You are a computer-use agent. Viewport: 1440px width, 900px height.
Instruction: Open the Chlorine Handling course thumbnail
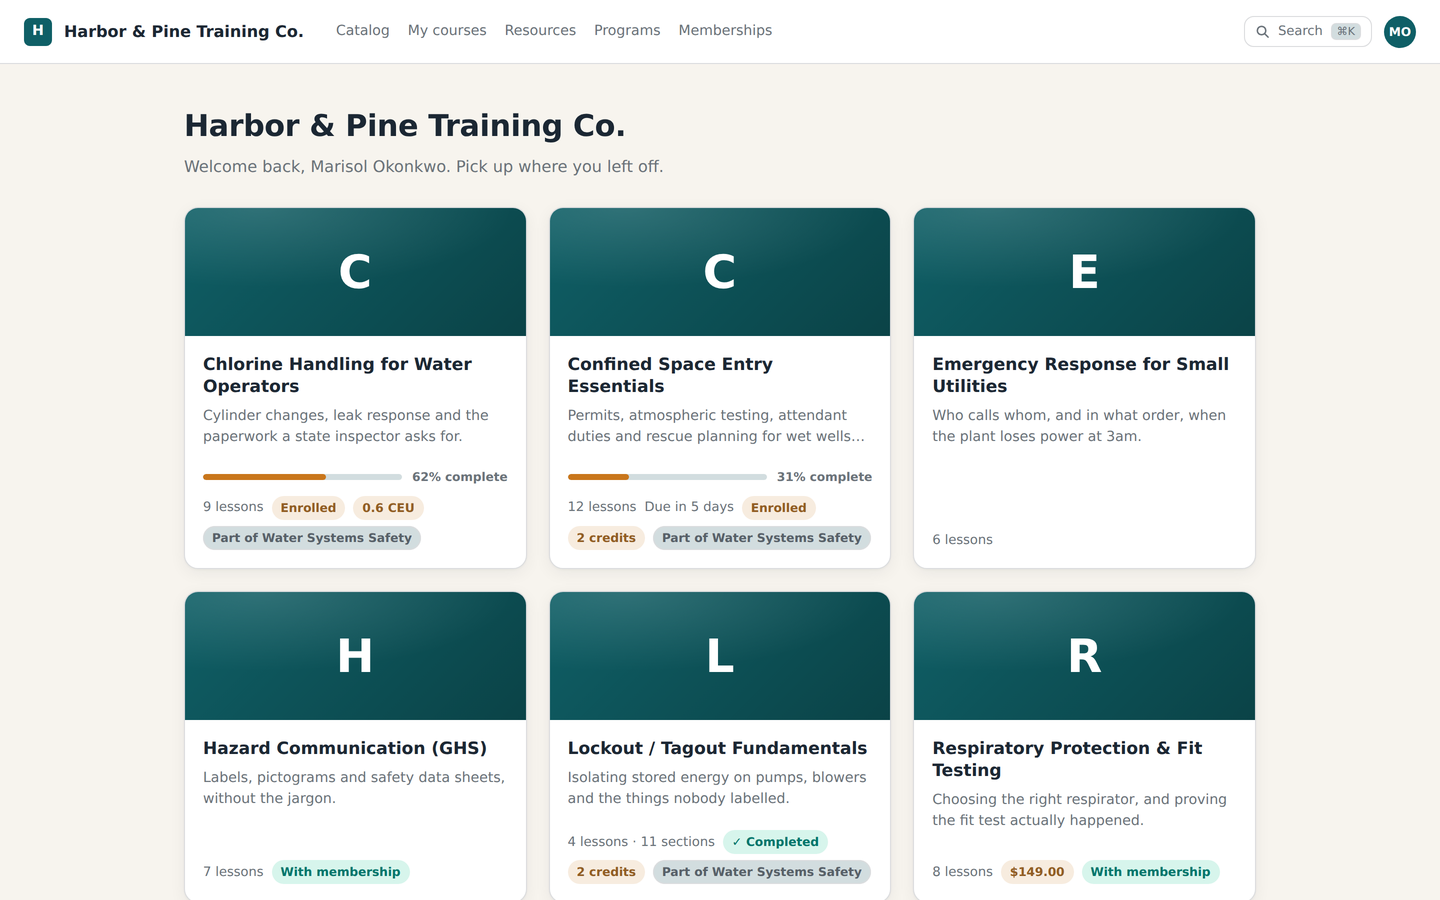click(355, 272)
